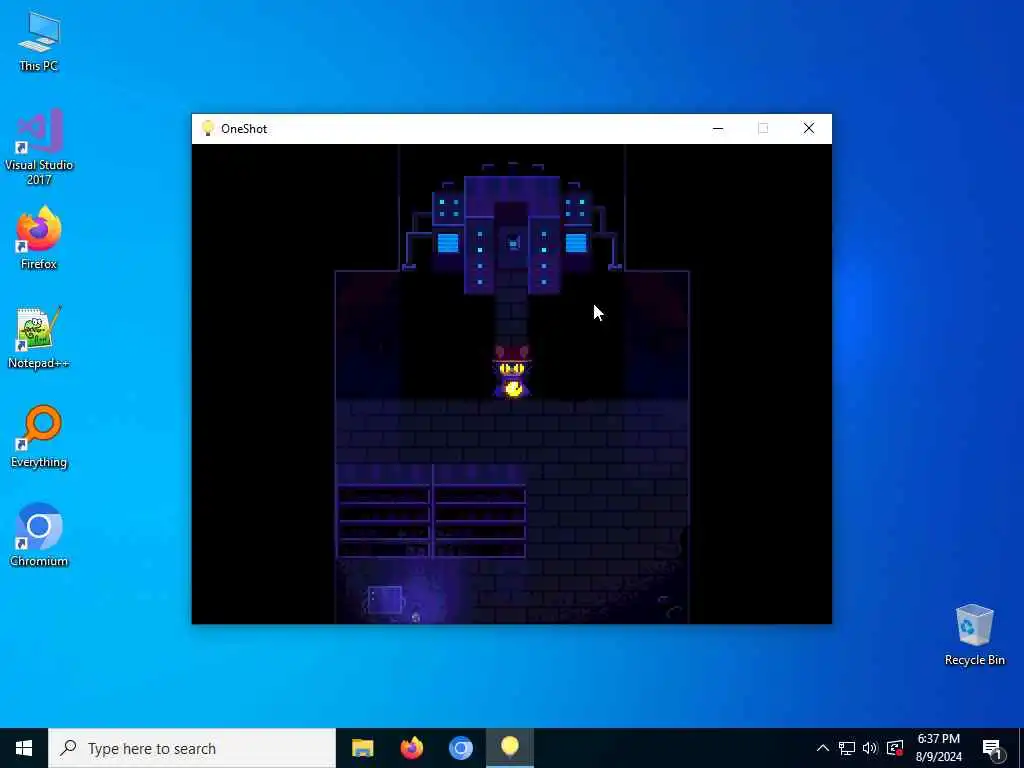Select the Everything search shortcut
This screenshot has width=1024, height=768.
(39, 436)
